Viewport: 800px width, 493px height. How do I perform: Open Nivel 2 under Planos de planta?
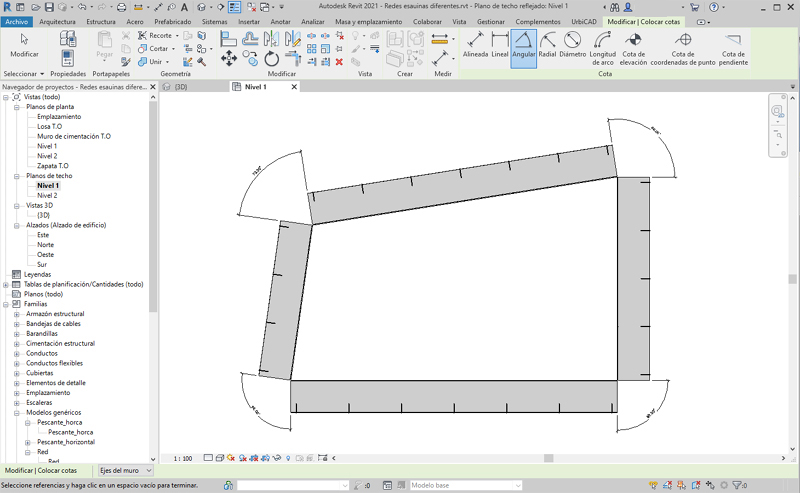coord(47,156)
